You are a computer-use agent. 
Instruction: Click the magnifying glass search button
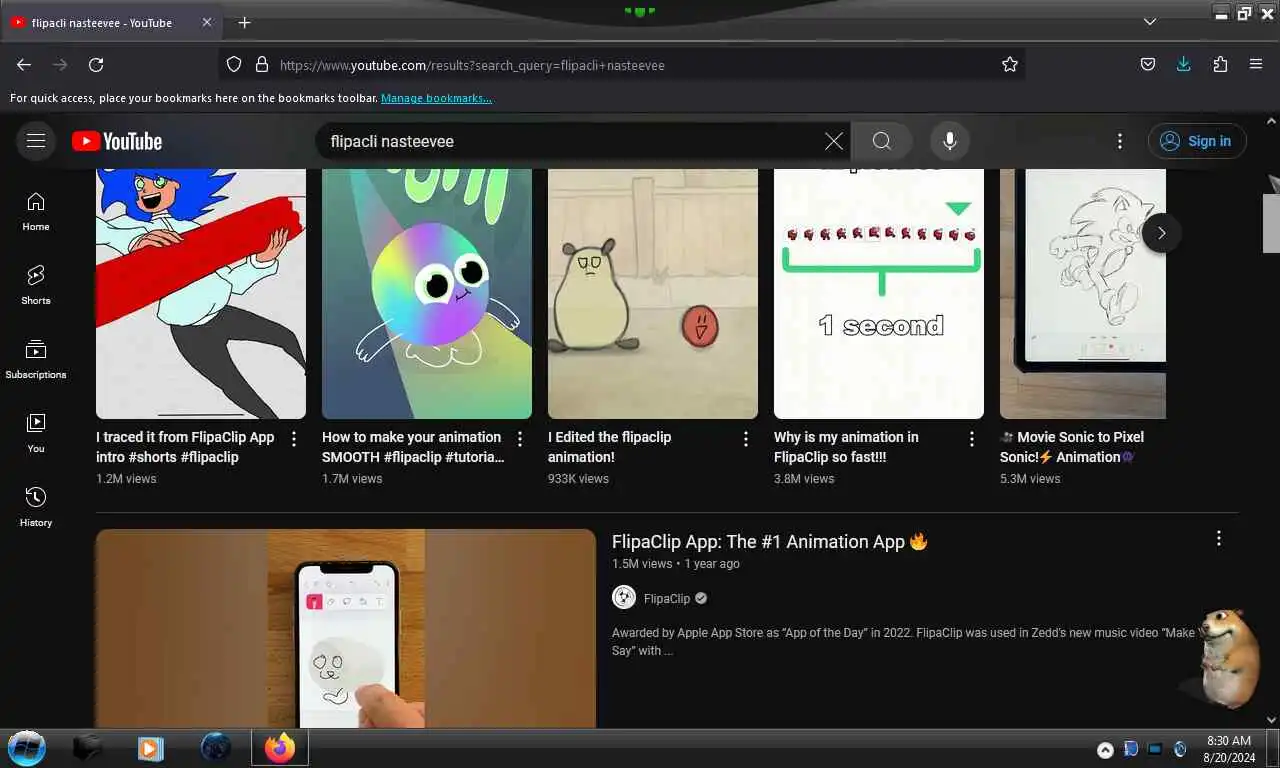click(x=881, y=141)
